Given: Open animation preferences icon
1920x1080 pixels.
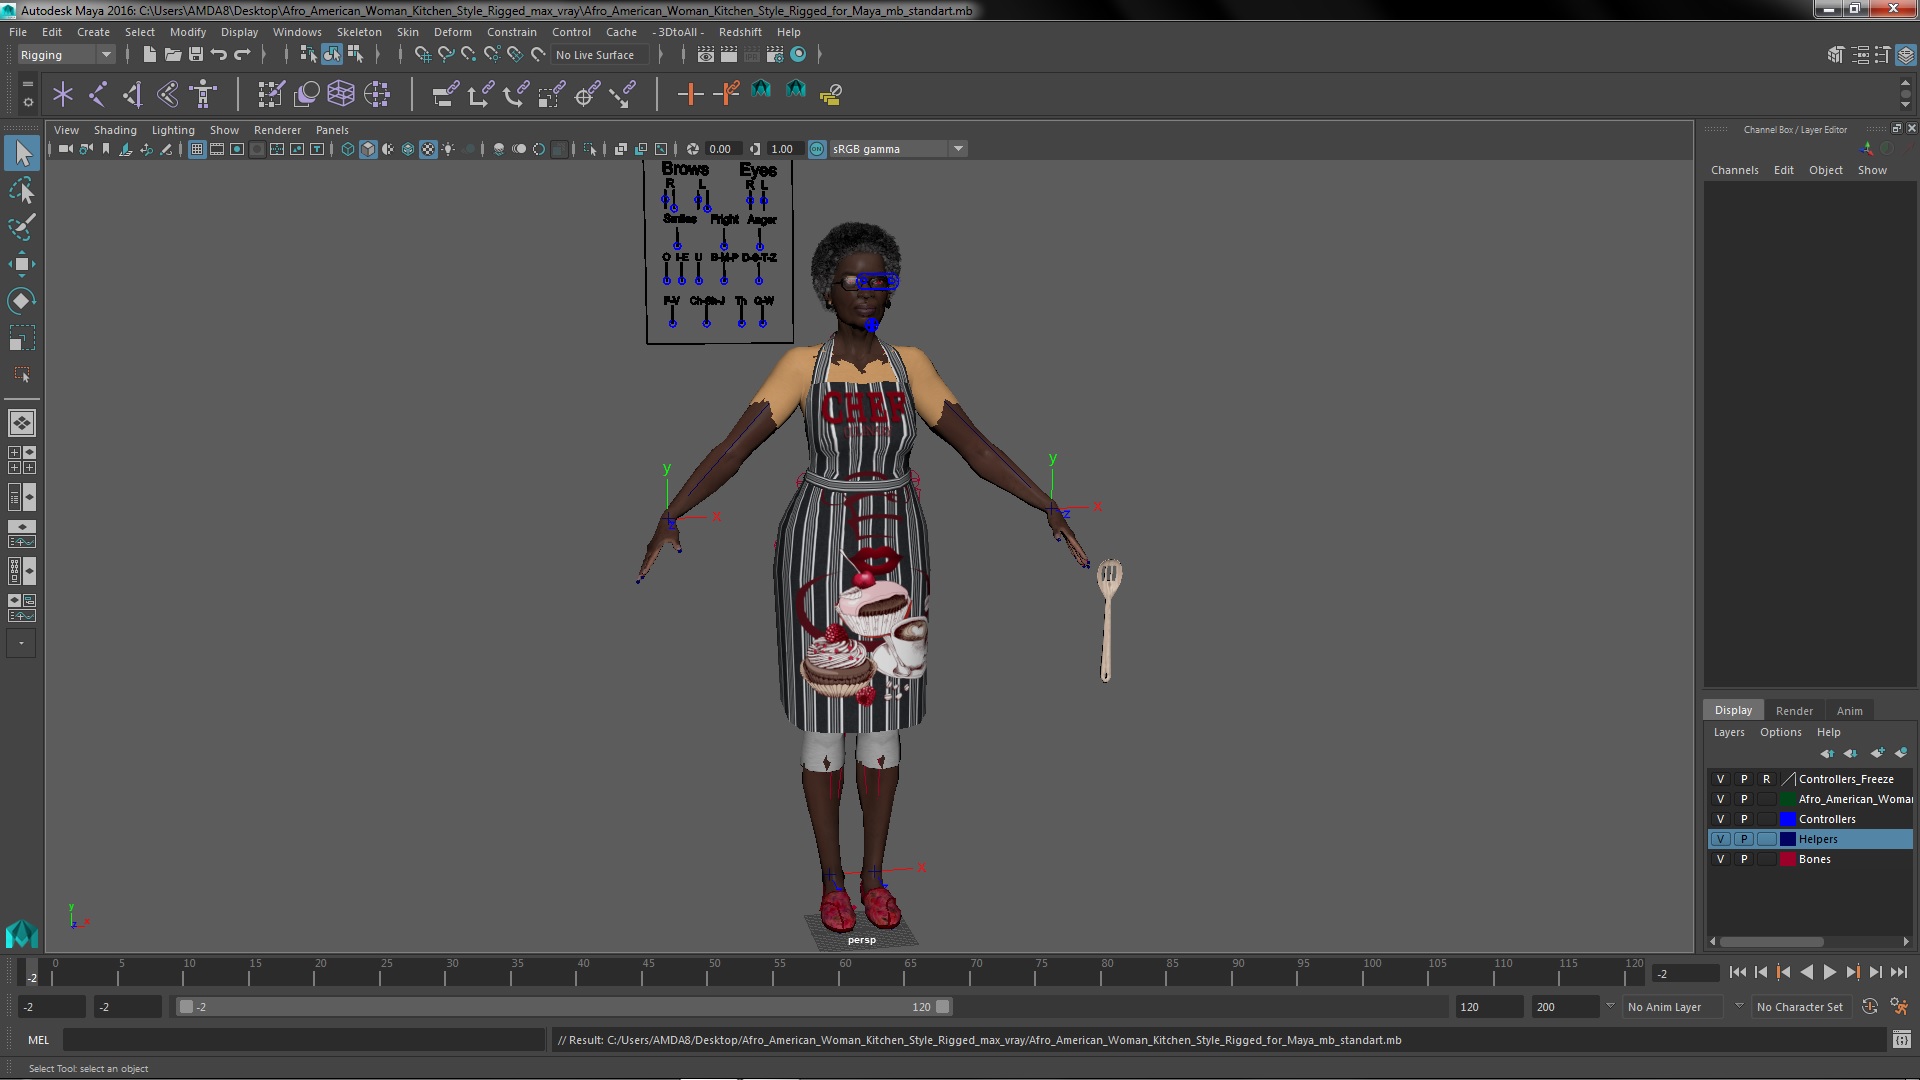Looking at the screenshot, I should tap(1899, 1007).
